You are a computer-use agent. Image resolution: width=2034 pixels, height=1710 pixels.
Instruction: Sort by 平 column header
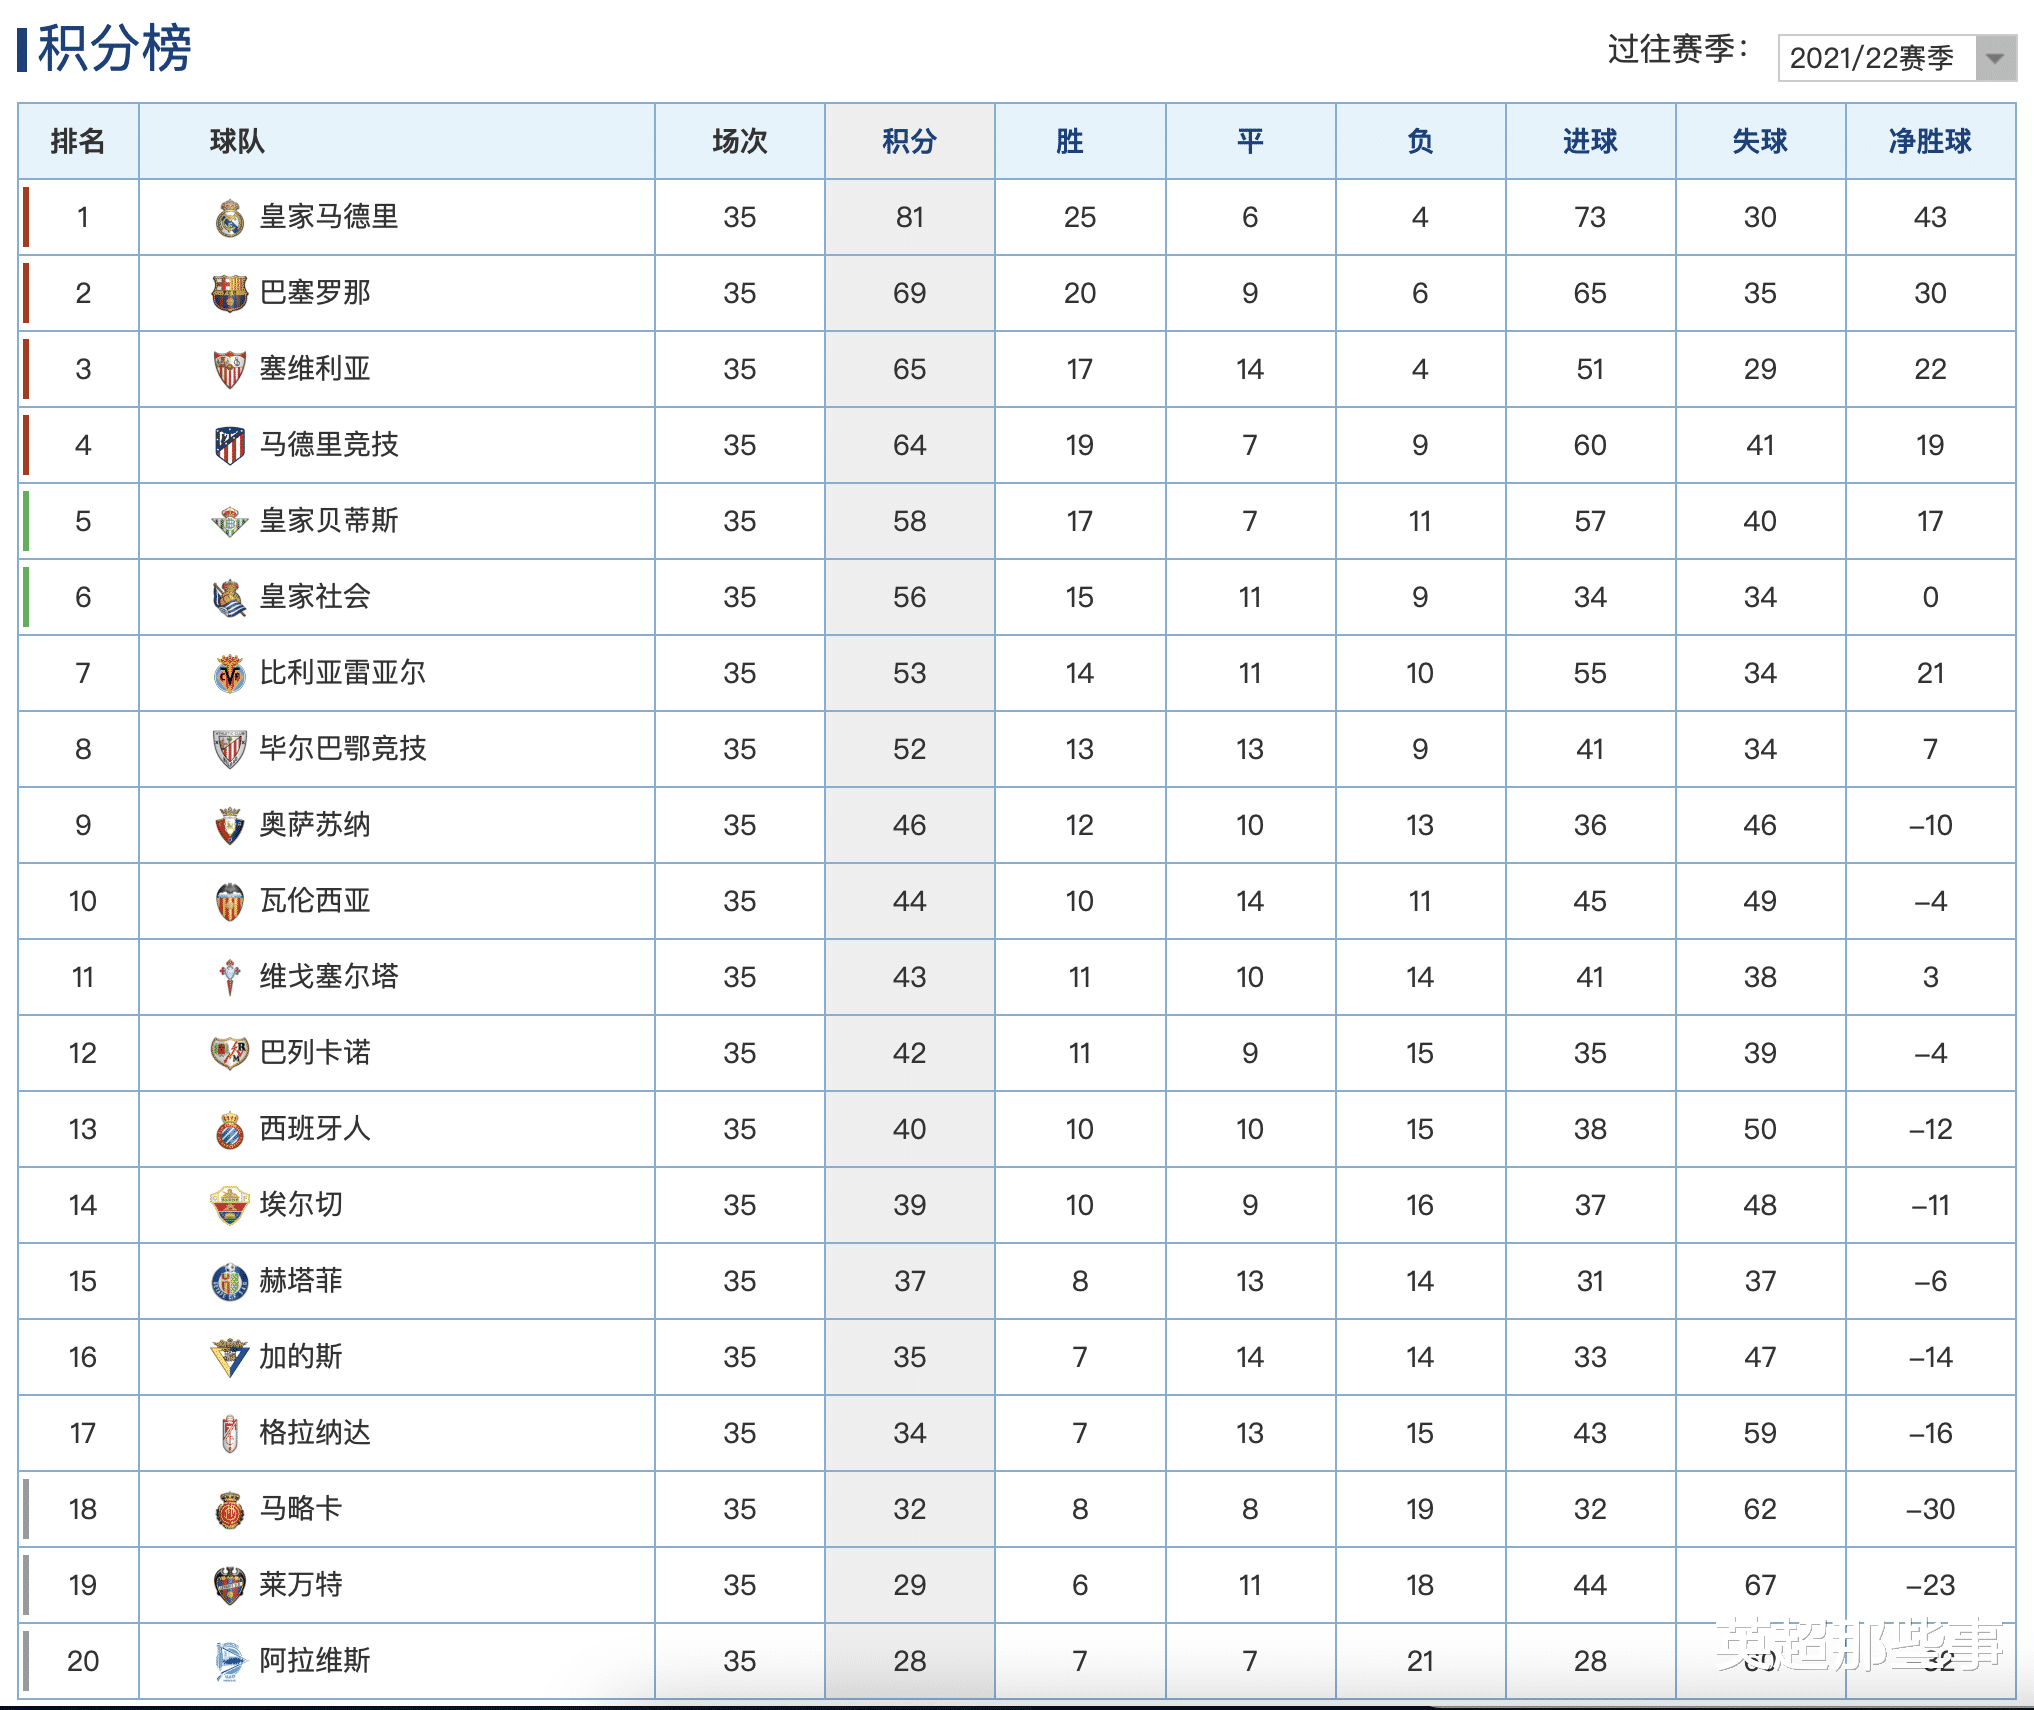point(1250,141)
